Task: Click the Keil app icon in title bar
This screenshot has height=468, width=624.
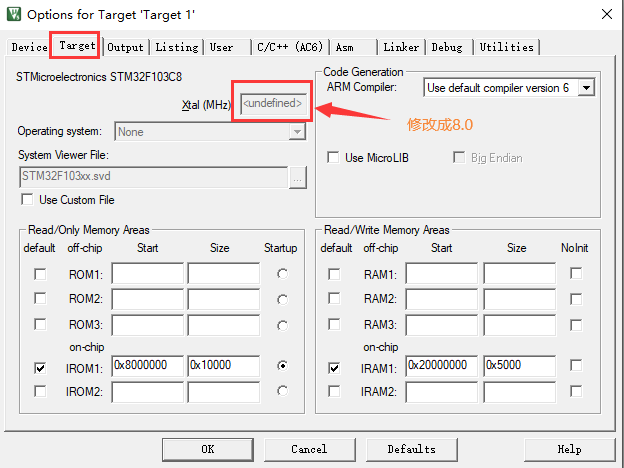Action: click(x=12, y=14)
